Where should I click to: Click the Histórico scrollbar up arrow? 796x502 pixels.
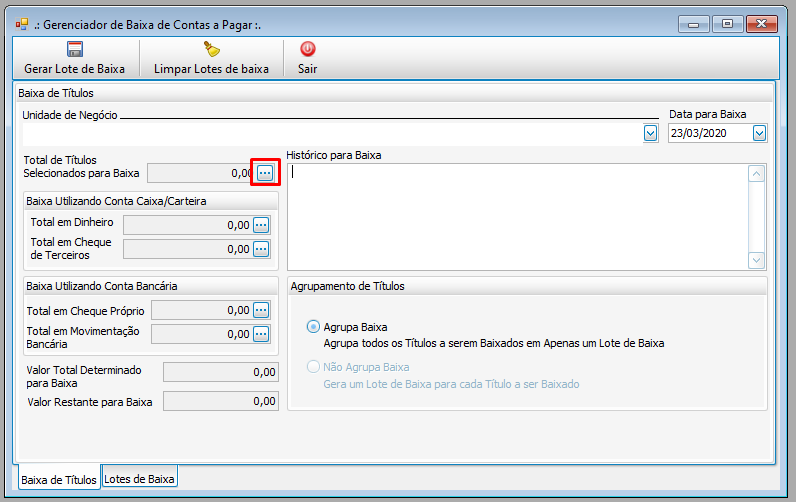coord(756,174)
